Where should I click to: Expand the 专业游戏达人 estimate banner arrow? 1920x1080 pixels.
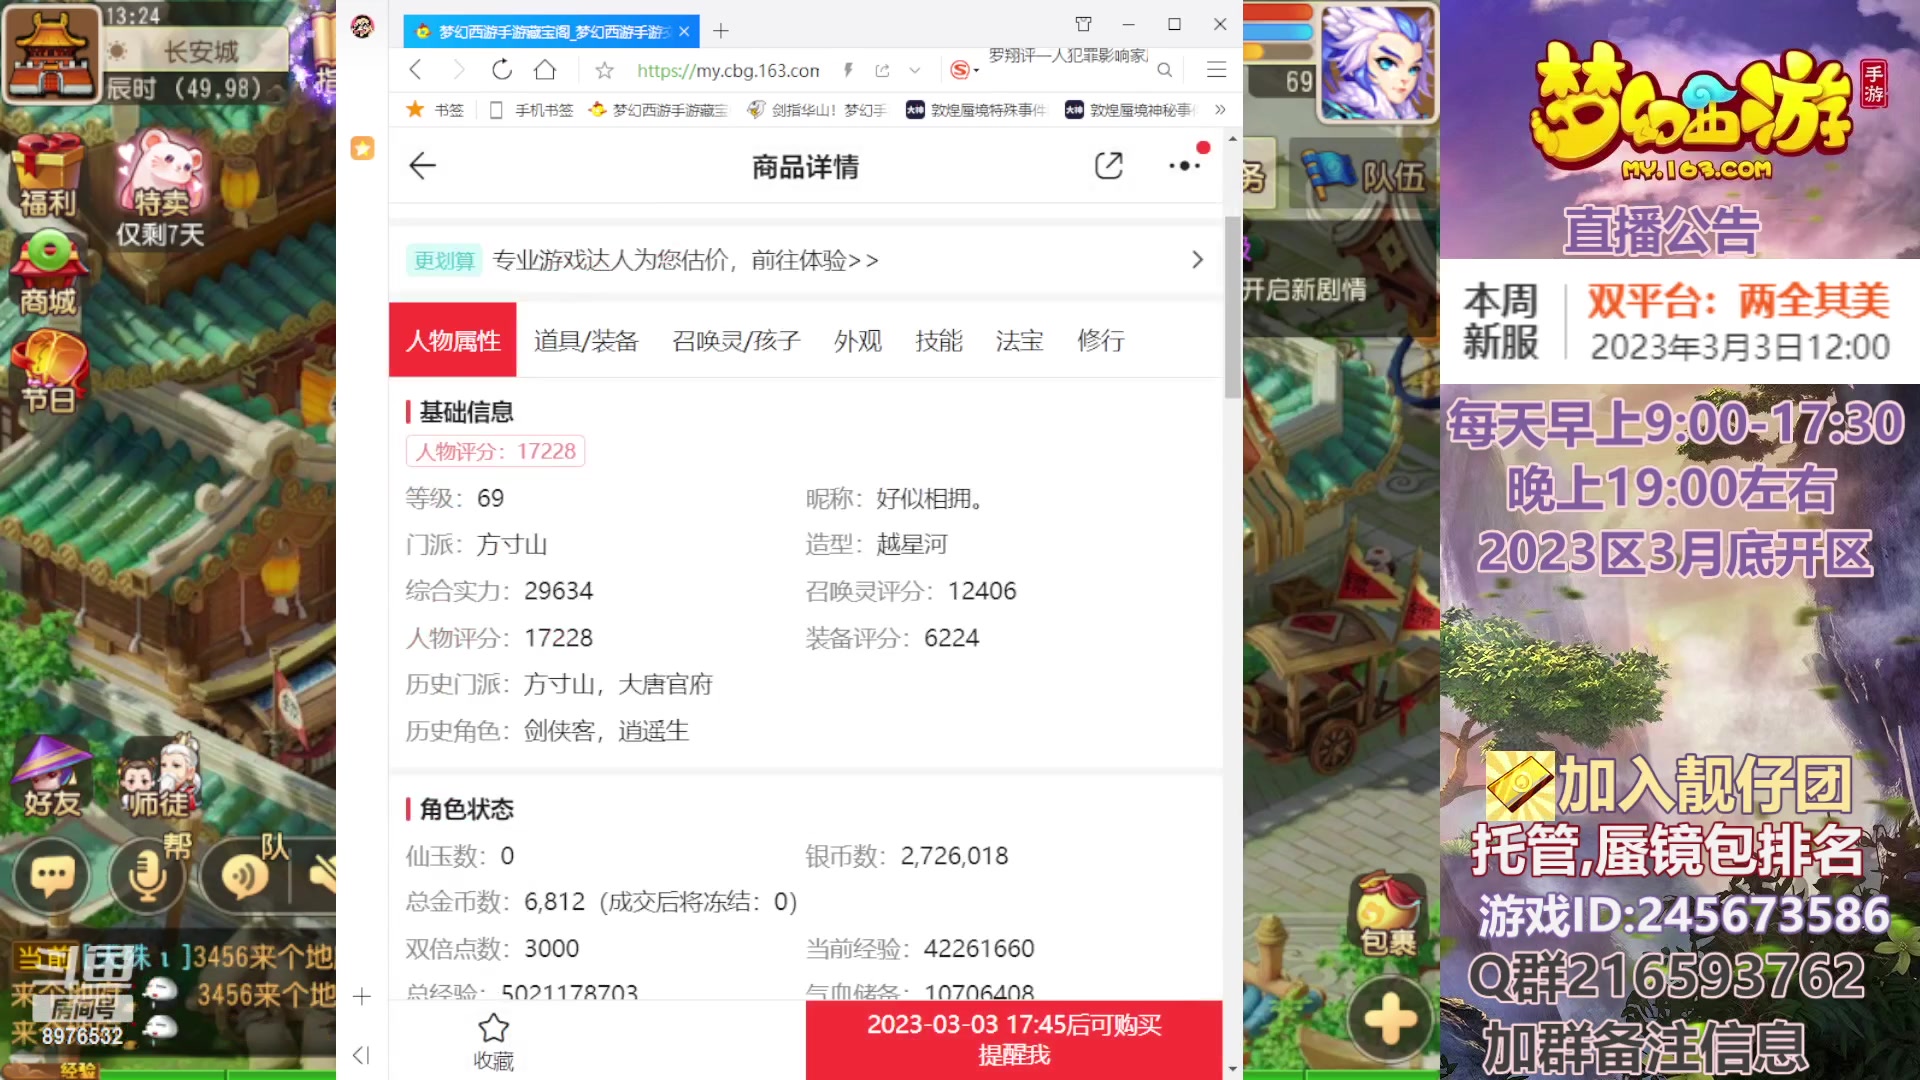pyautogui.click(x=1197, y=260)
